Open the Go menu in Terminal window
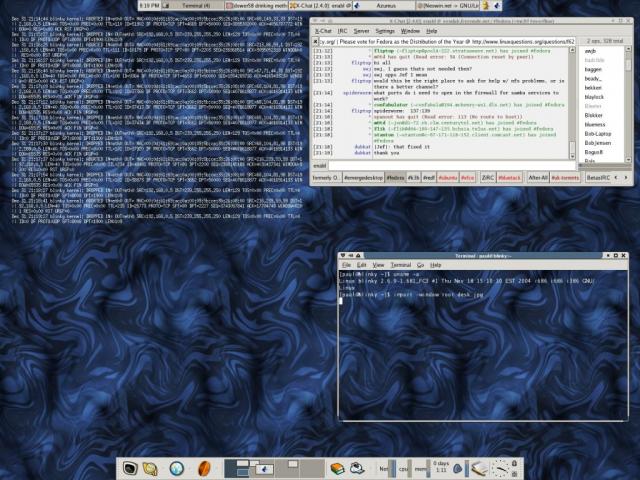The image size is (640, 480). 420,265
